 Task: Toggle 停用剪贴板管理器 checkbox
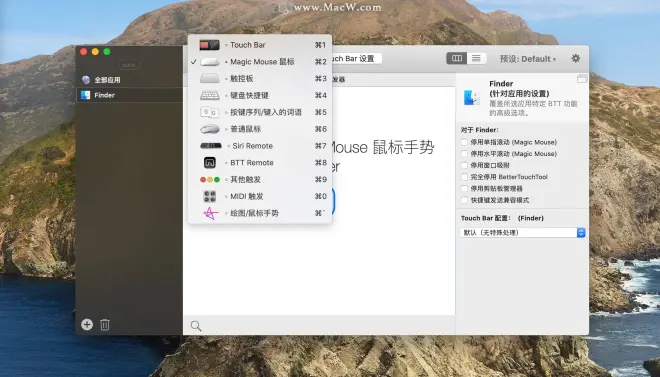click(x=464, y=188)
